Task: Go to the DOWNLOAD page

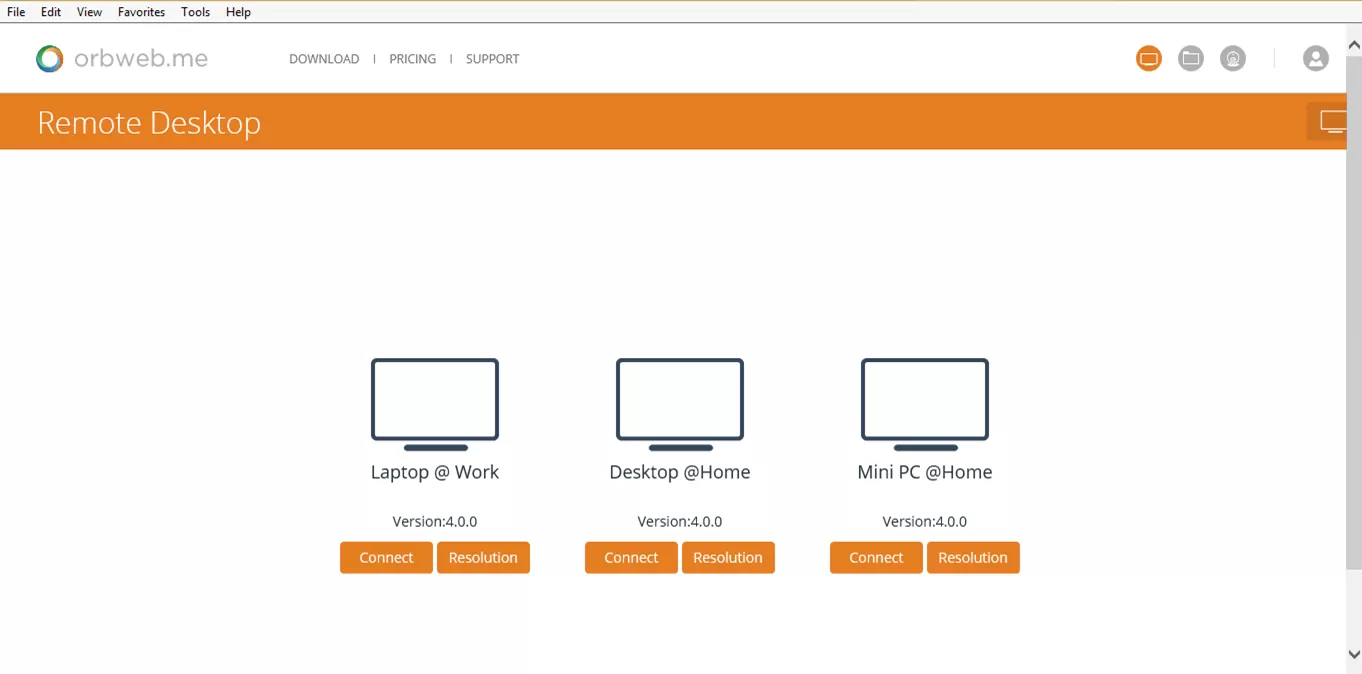Action: pos(324,59)
